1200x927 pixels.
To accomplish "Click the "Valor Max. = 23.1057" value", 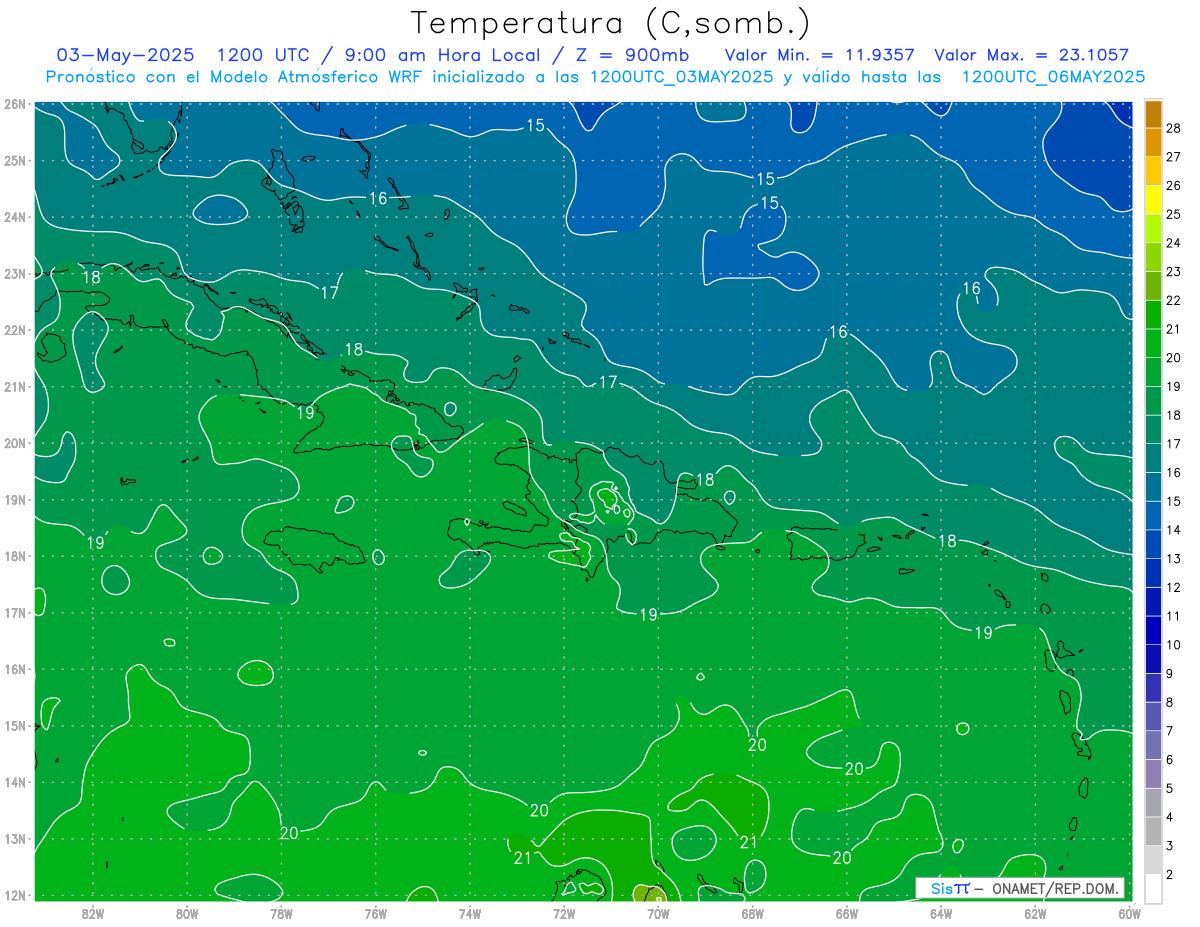I will click(x=1031, y=55).
